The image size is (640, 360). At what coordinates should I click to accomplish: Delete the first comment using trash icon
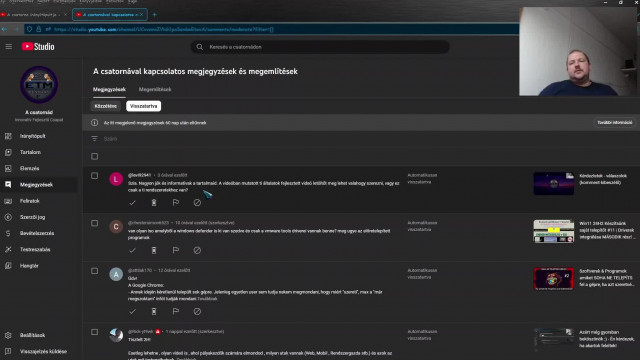154,202
